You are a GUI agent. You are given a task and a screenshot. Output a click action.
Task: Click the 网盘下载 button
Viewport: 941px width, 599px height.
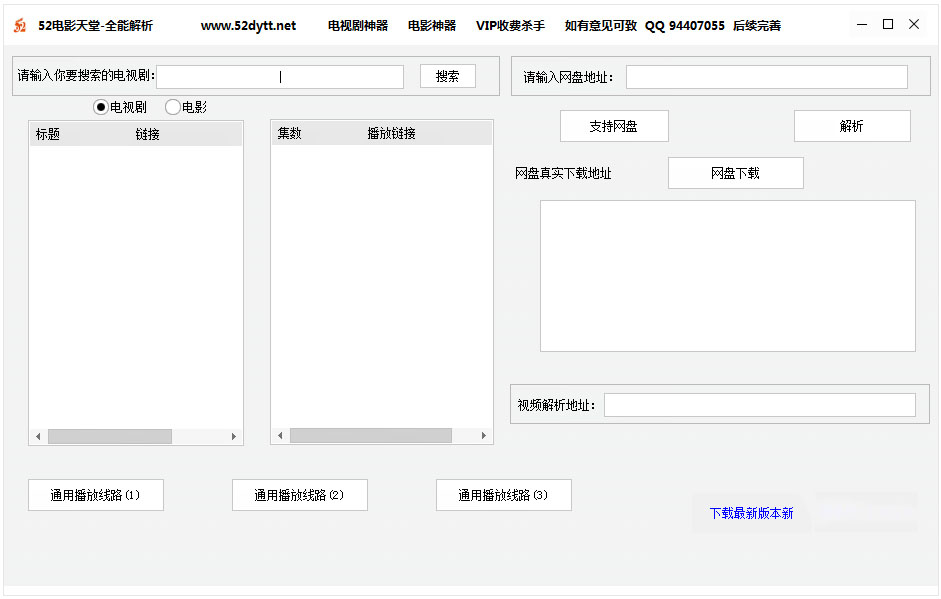point(735,173)
